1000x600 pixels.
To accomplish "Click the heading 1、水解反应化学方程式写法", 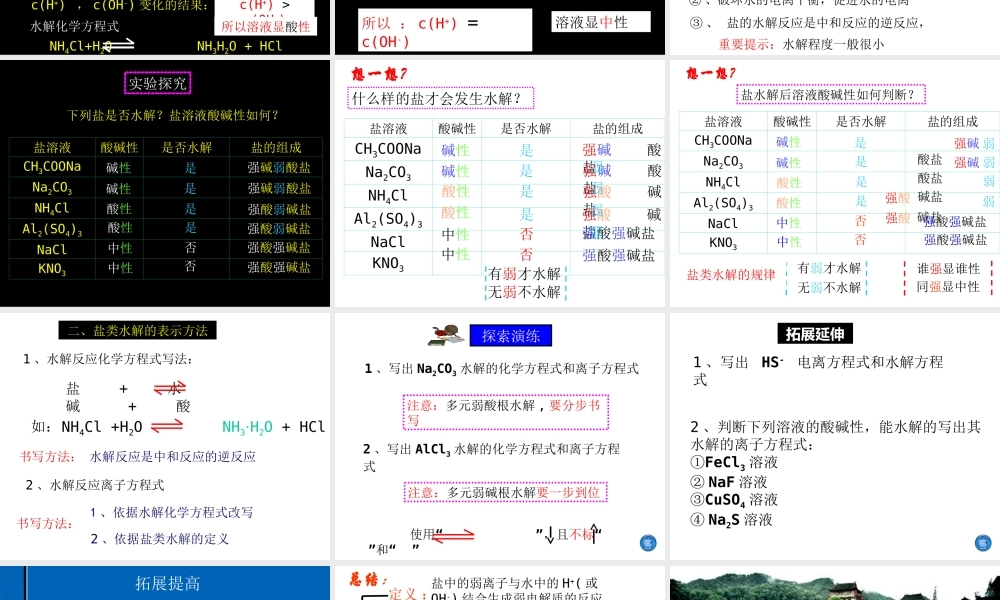I will 108,359.
